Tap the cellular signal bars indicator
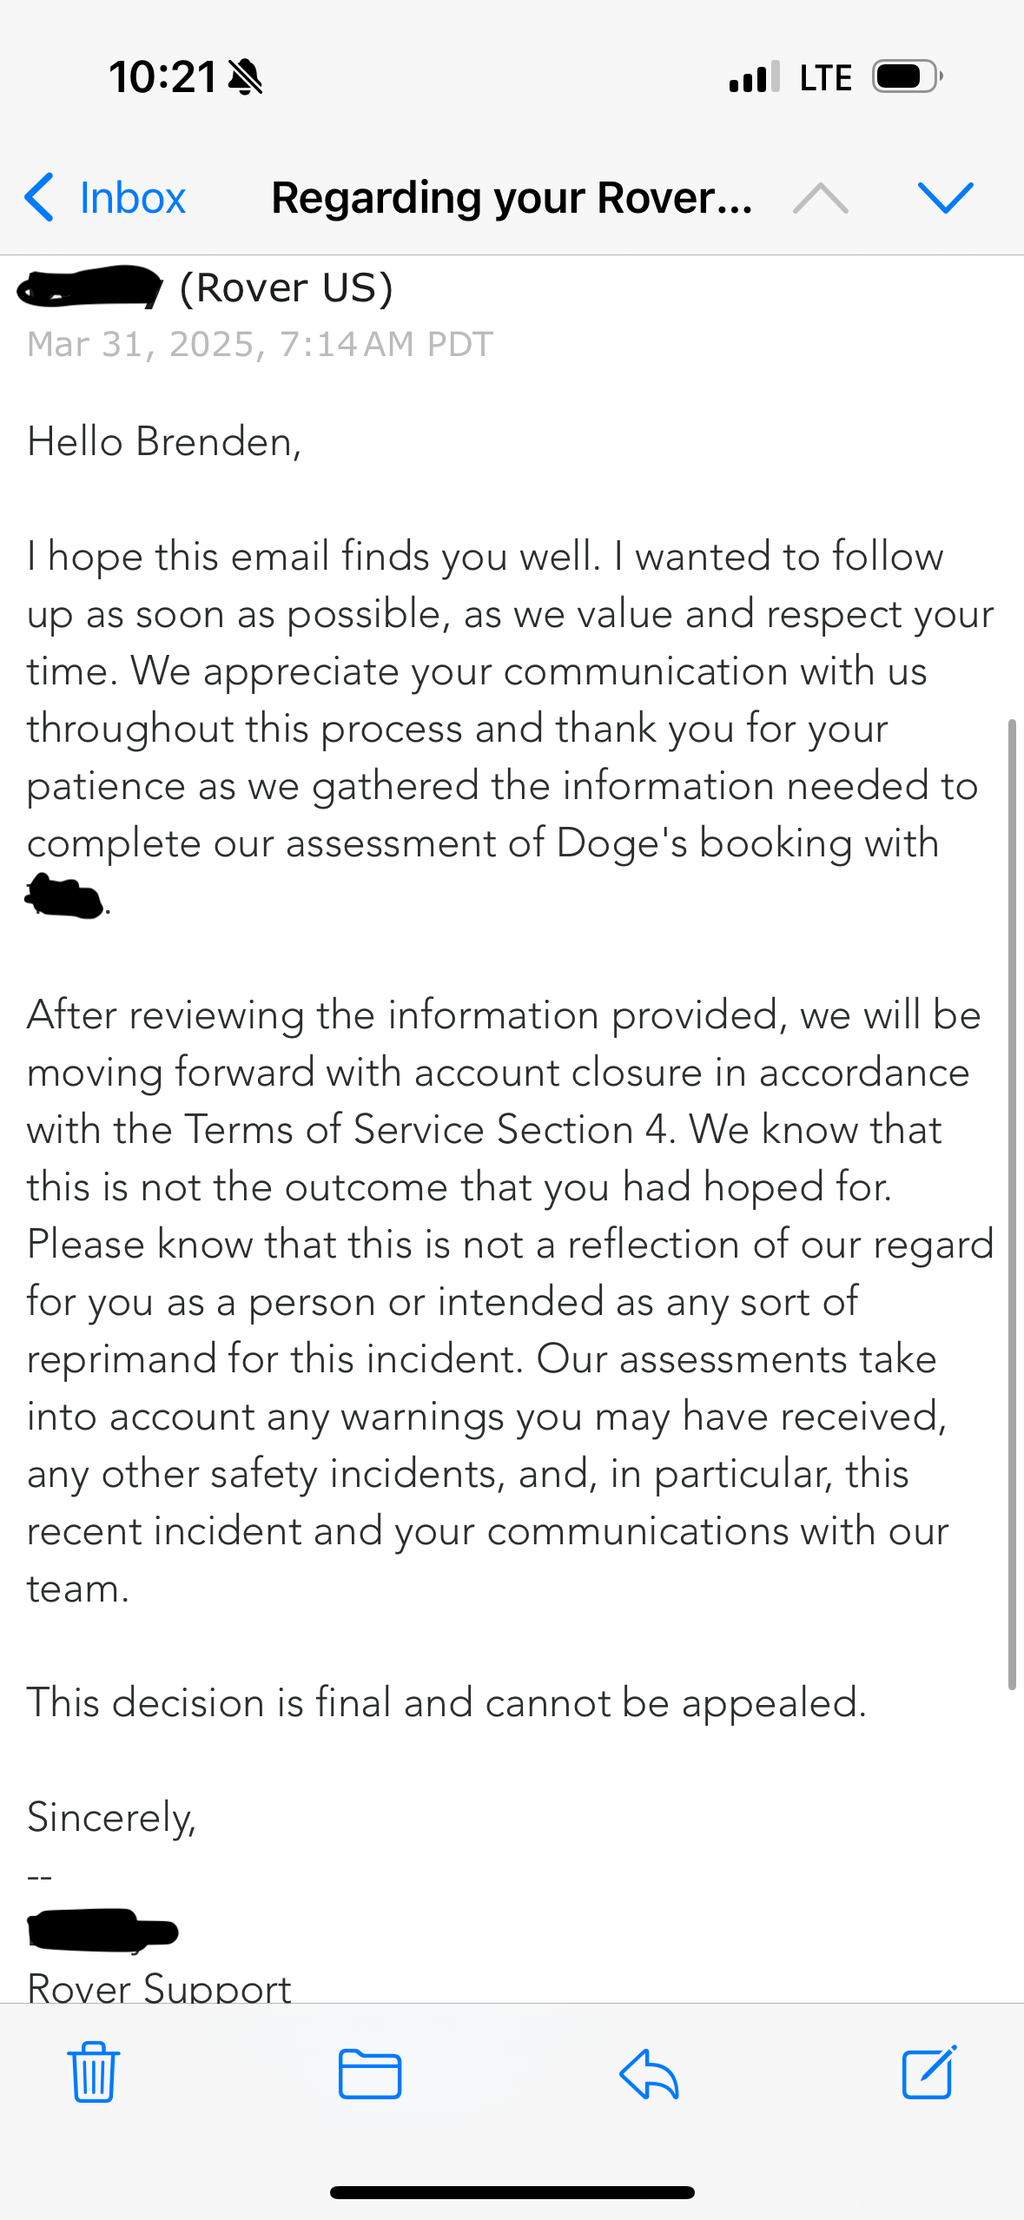The width and height of the screenshot is (1024, 2220). tap(751, 76)
